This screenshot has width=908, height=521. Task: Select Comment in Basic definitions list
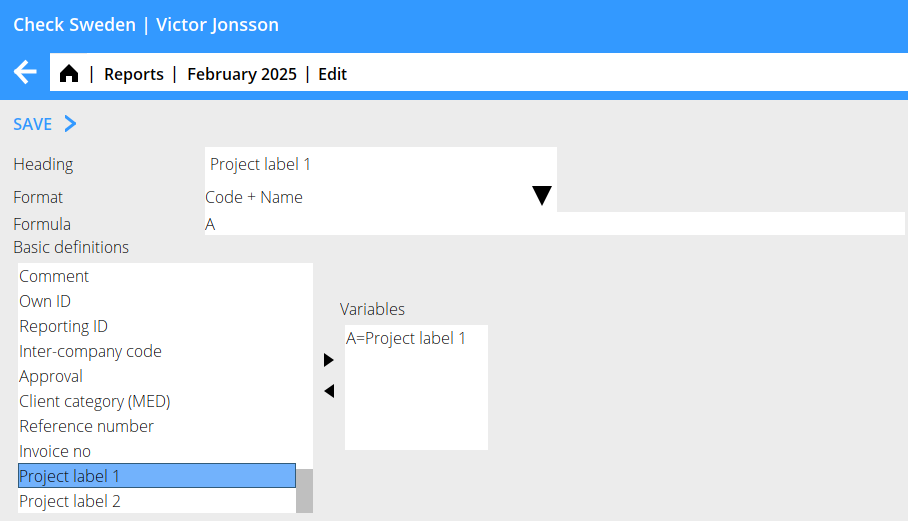pyautogui.click(x=54, y=276)
